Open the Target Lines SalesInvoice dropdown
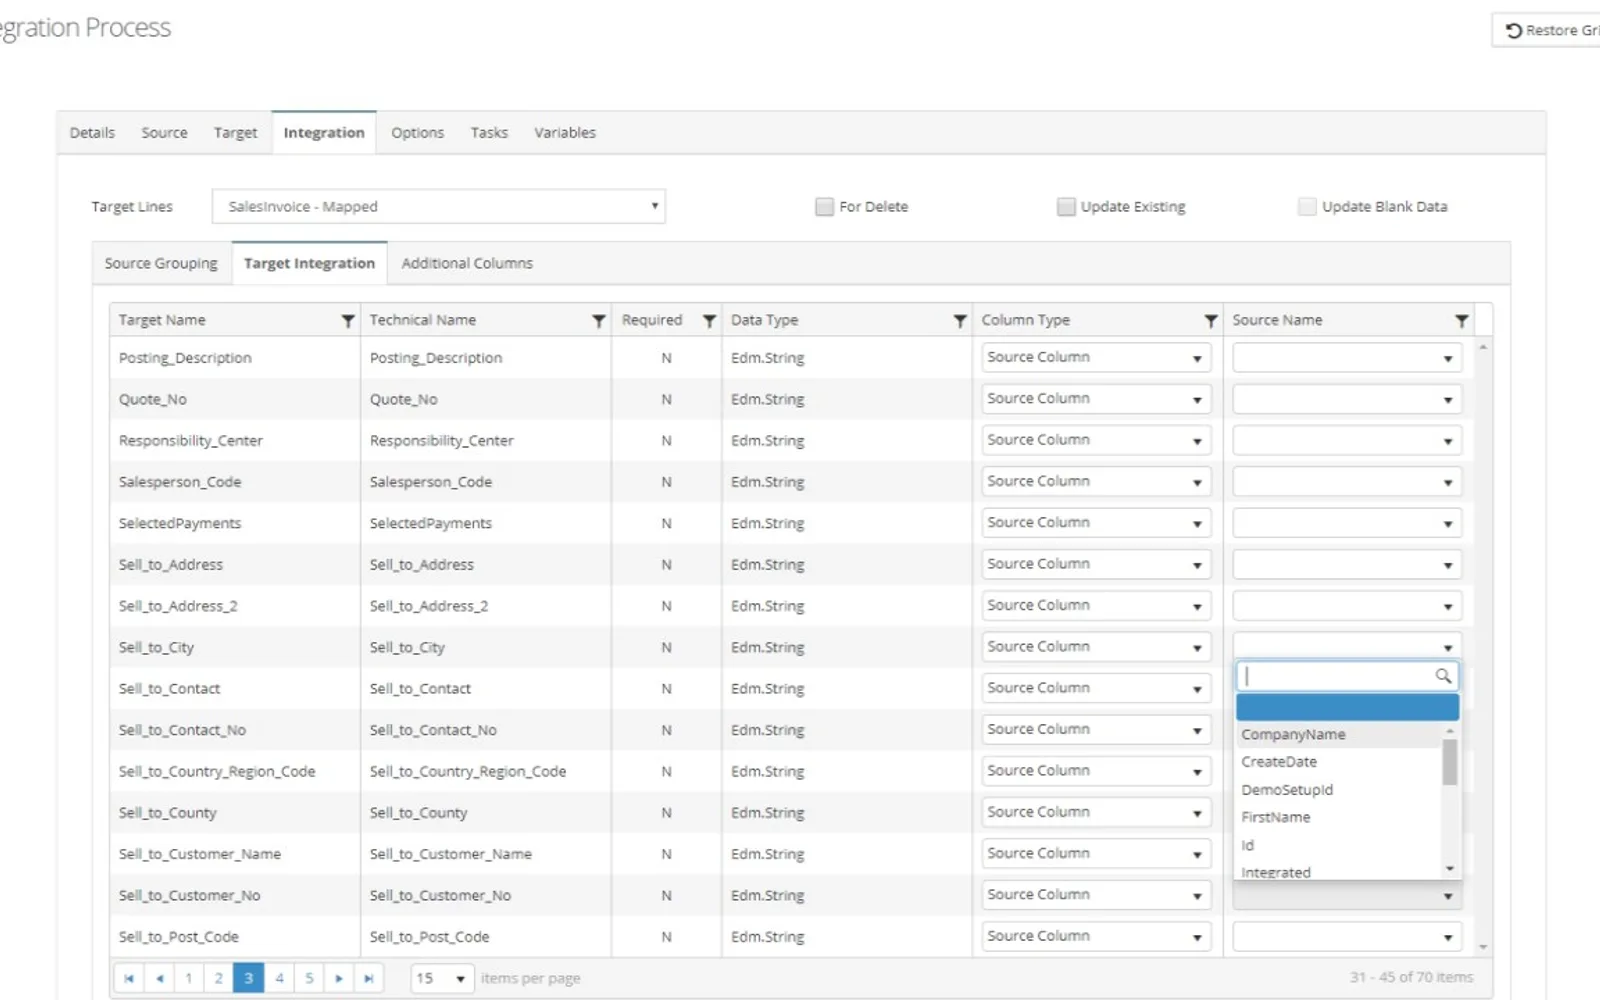The image size is (1600, 1000). tap(439, 207)
